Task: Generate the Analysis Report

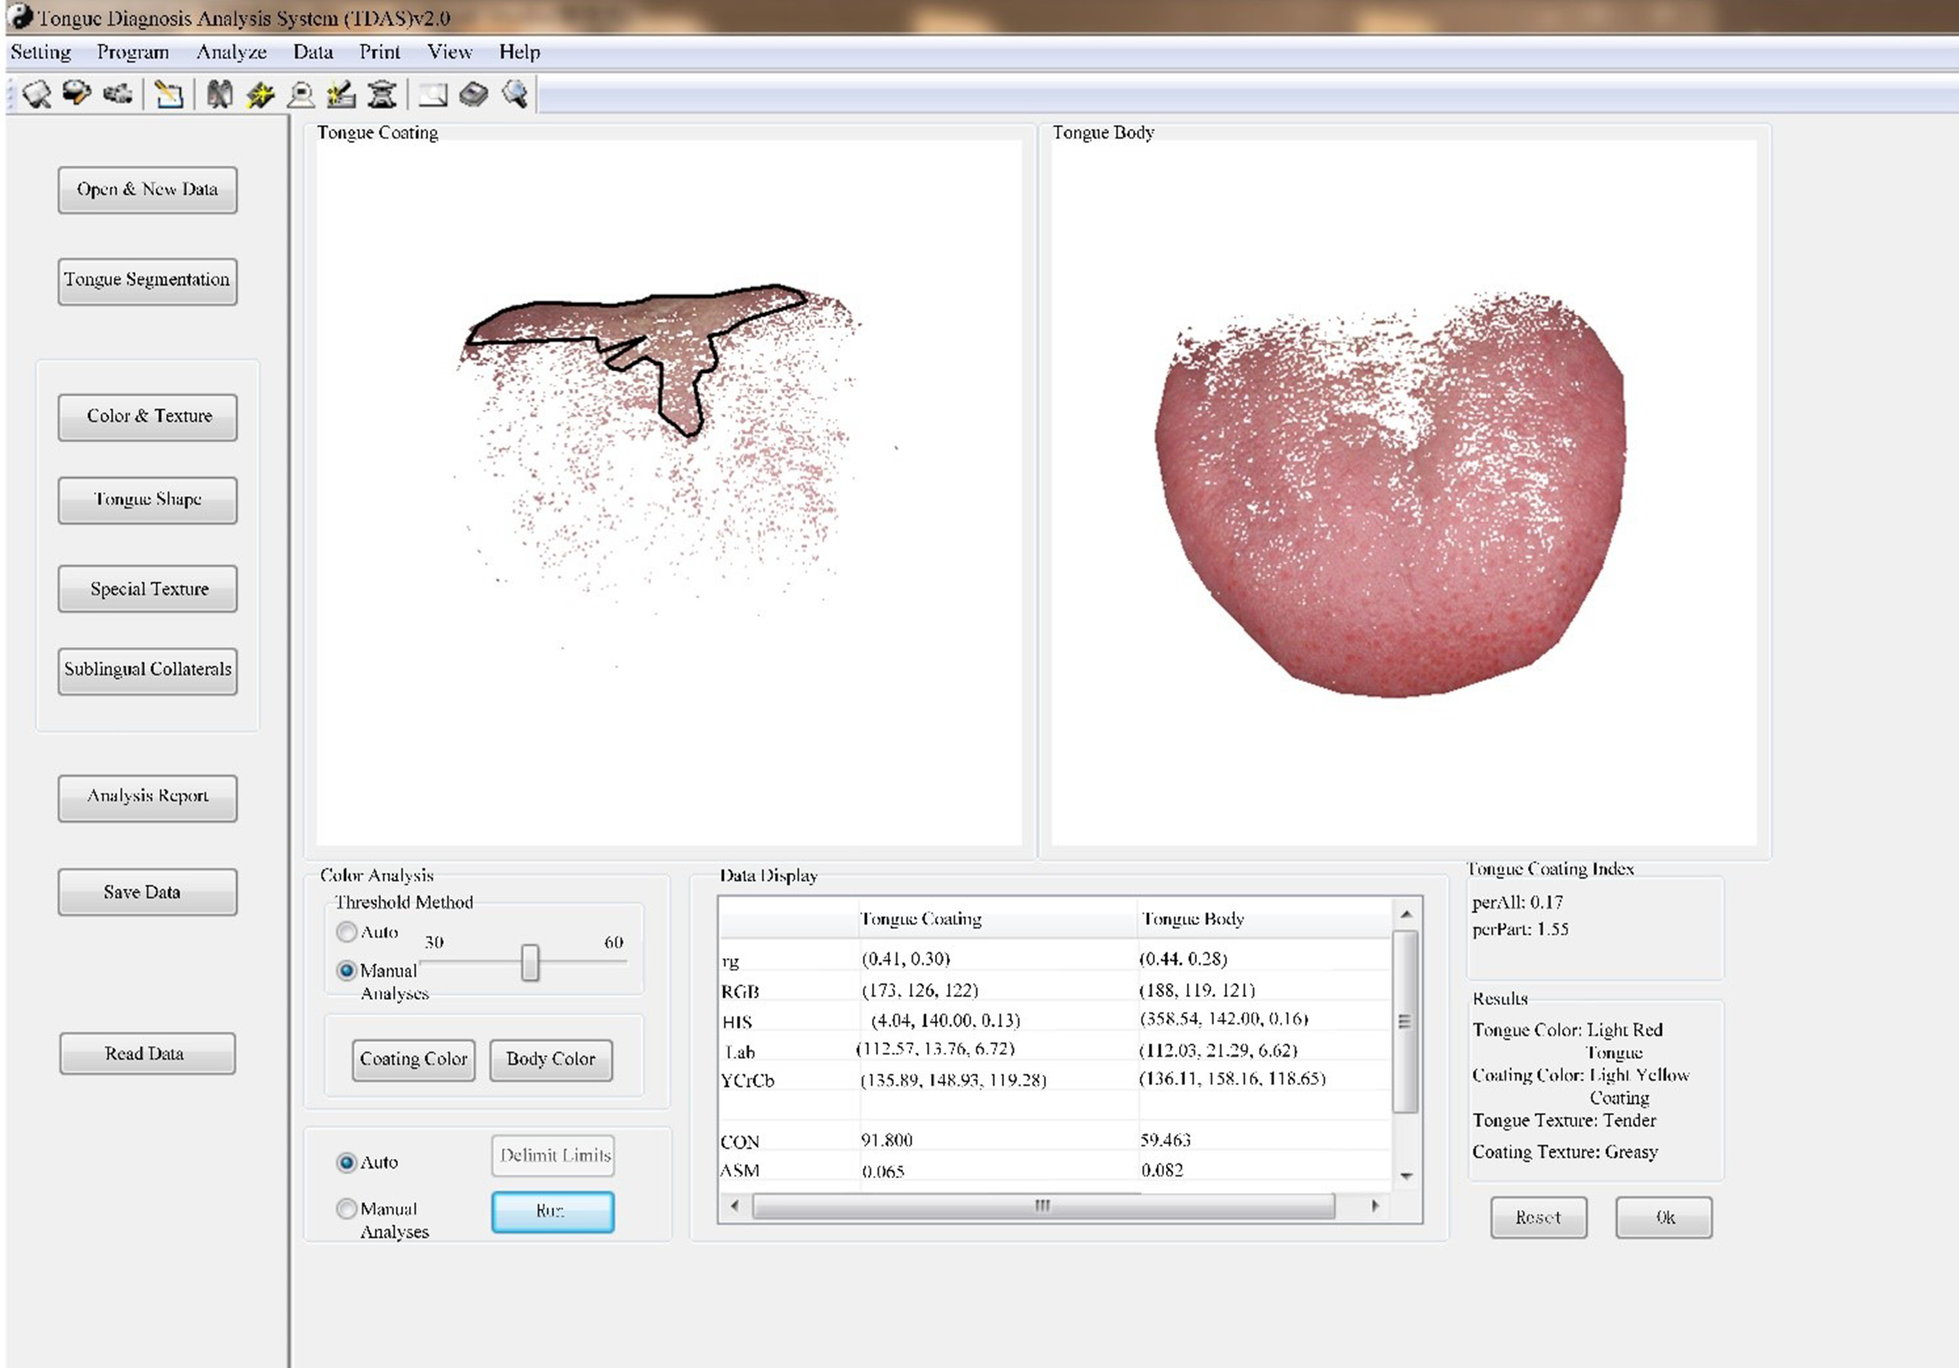Action: (x=147, y=797)
